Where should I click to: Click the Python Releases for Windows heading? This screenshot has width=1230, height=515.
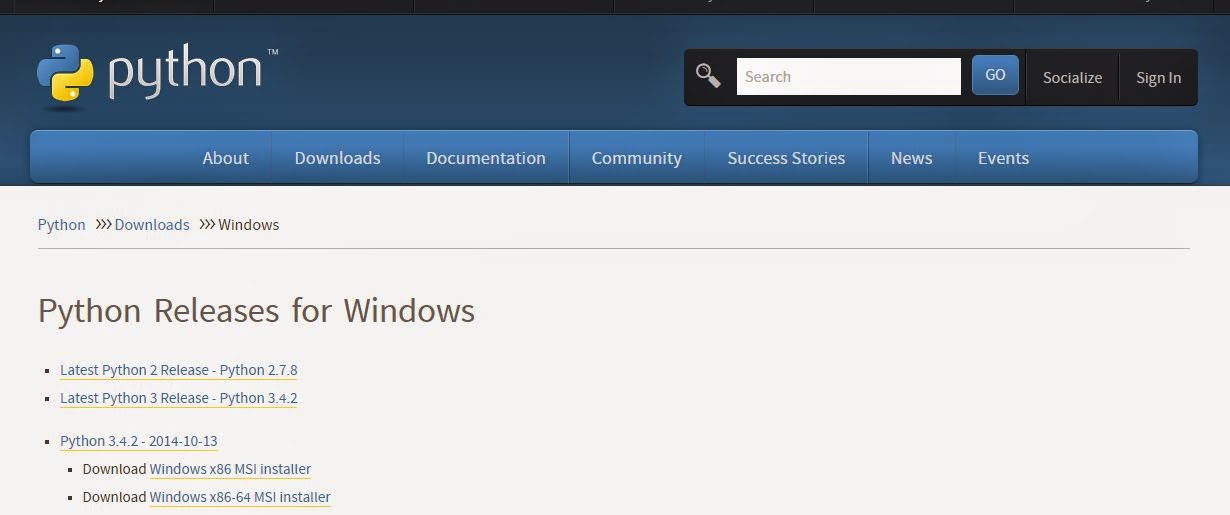coord(256,310)
